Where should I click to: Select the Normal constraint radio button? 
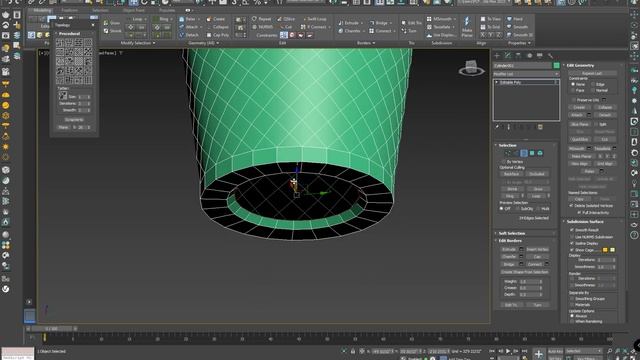tap(593, 90)
